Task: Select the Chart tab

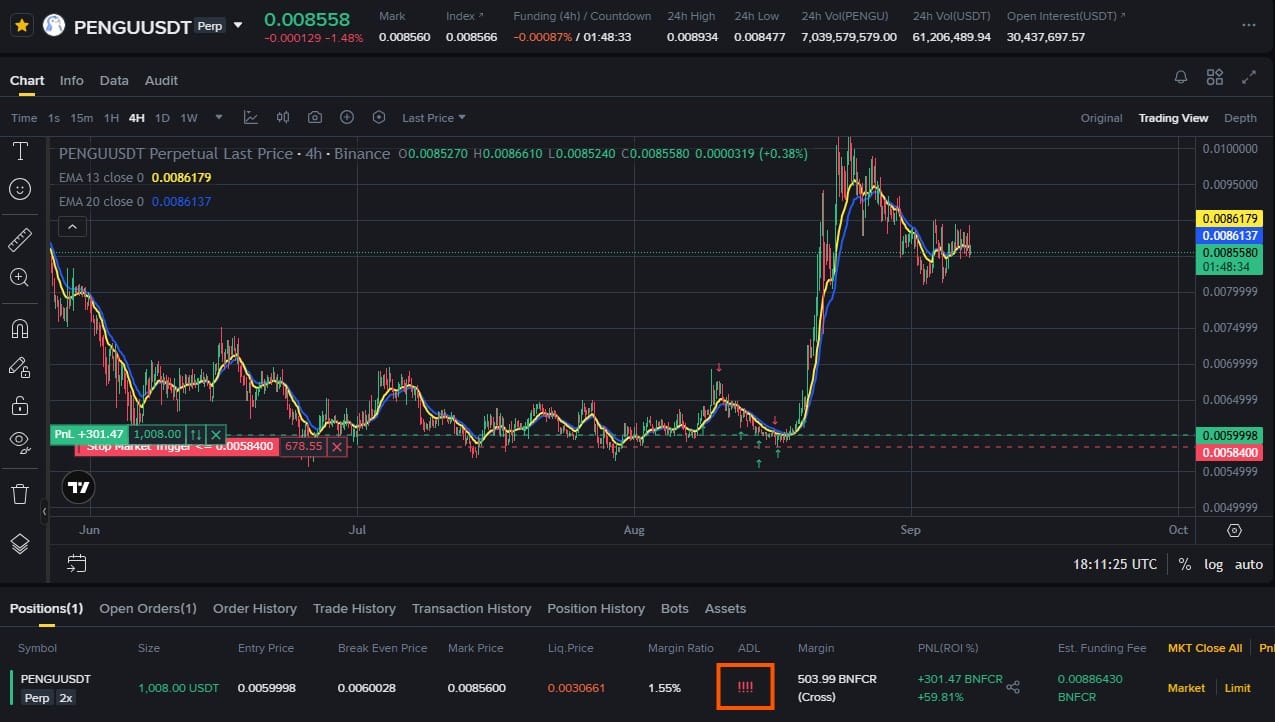Action: pos(27,80)
